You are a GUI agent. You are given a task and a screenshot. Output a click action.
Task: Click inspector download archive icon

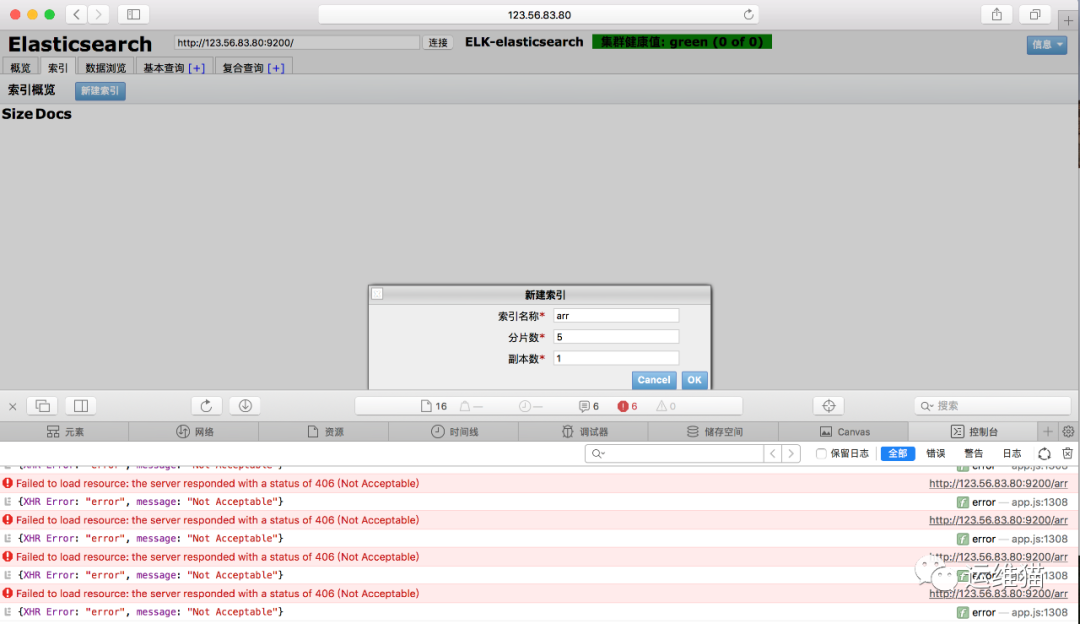245,406
